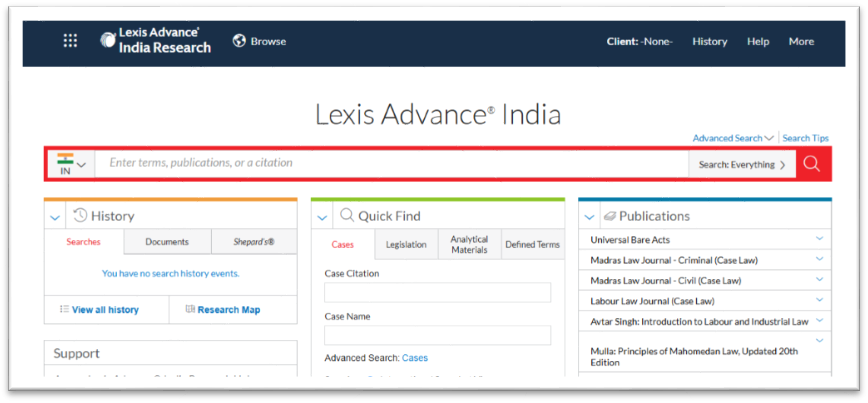This screenshot has height=403, width=868.
Task: Open the Research Map link
Action: tap(229, 310)
